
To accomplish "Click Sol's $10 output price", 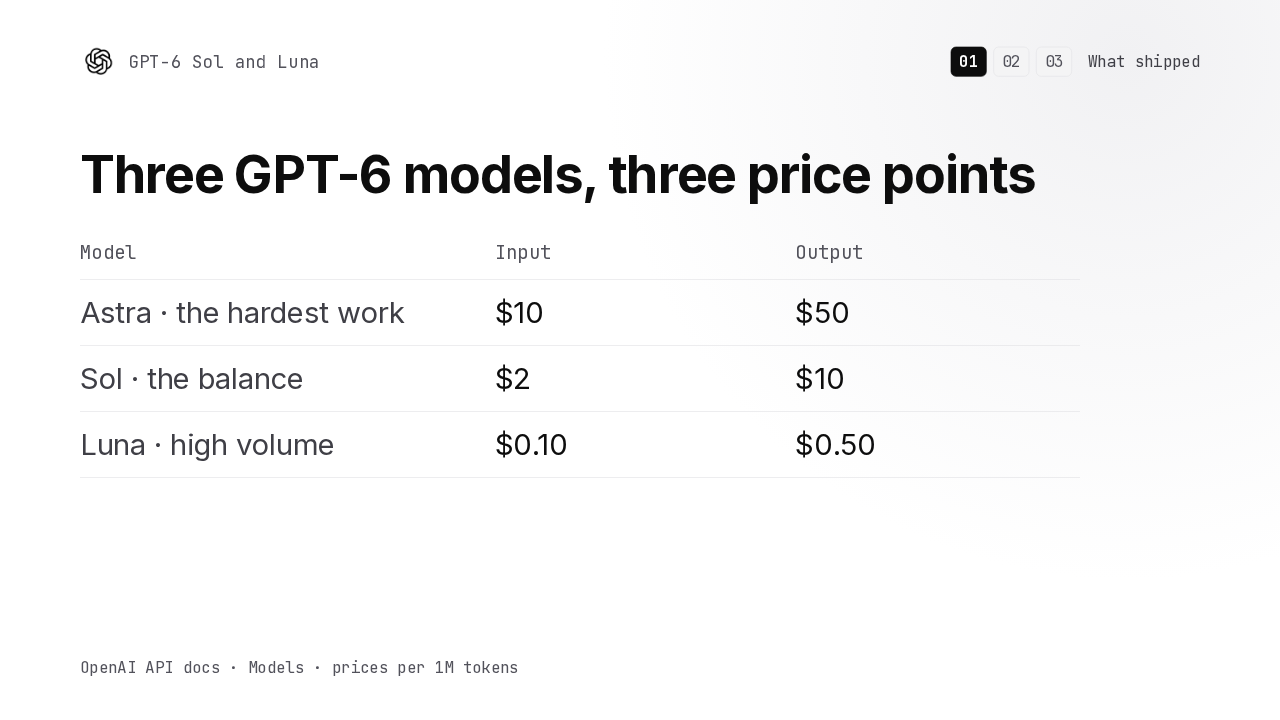I will (x=820, y=379).
